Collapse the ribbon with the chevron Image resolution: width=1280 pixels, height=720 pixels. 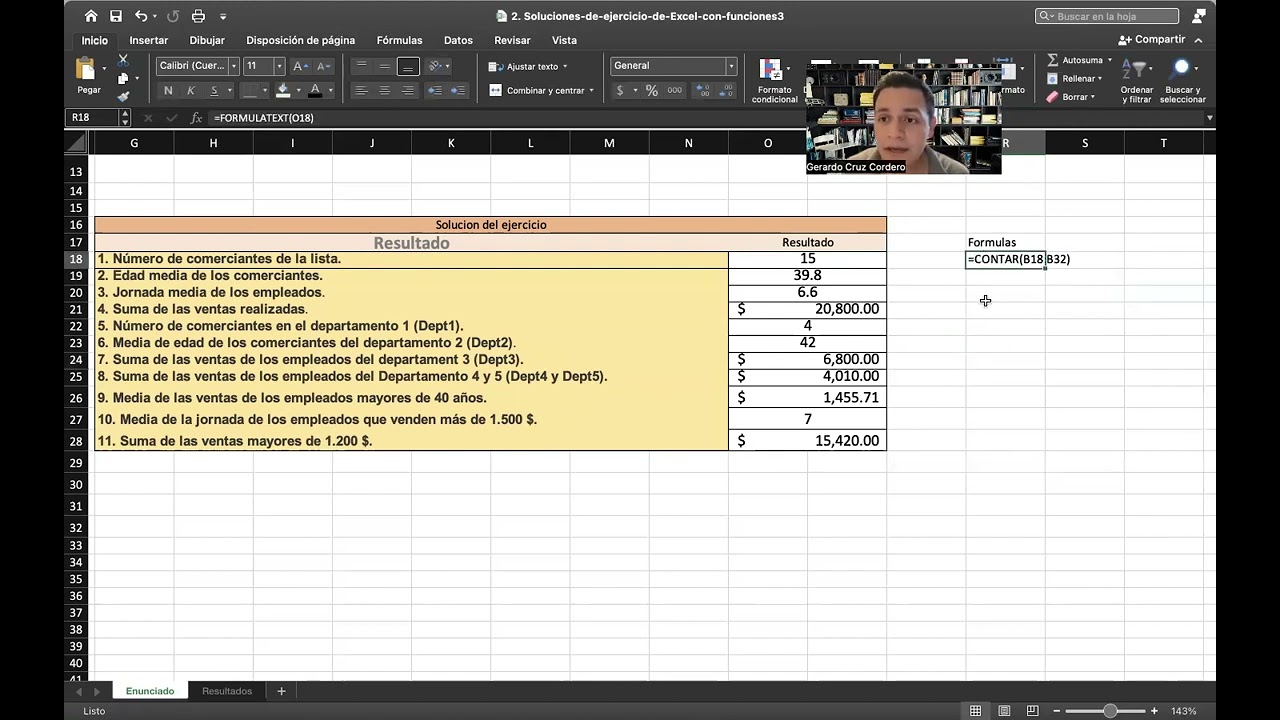pos(1198,40)
